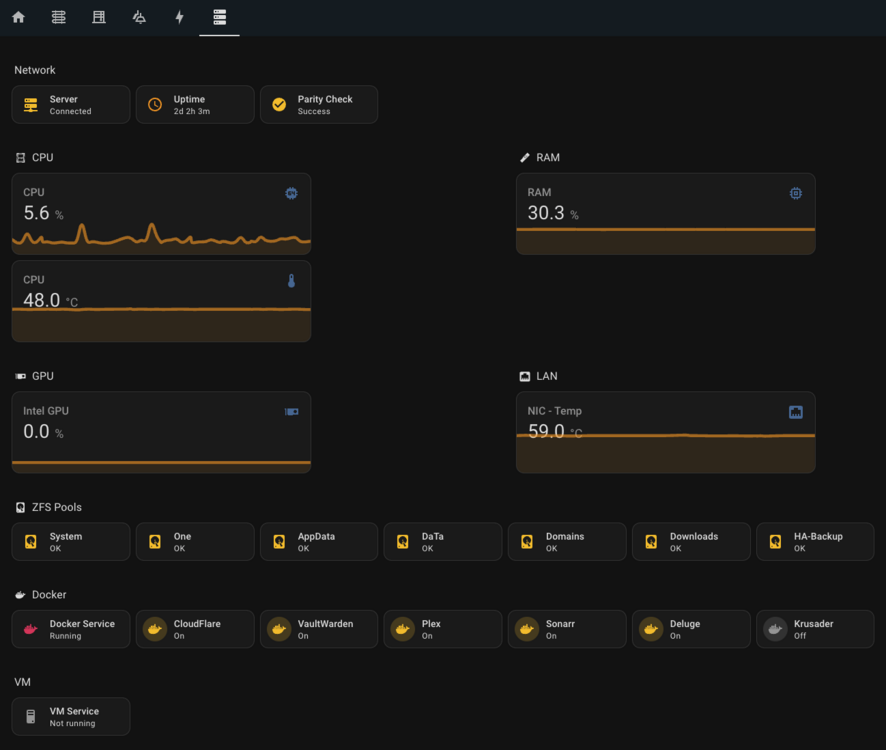
Task: Click the Intel GPU card icon
Action: [291, 412]
